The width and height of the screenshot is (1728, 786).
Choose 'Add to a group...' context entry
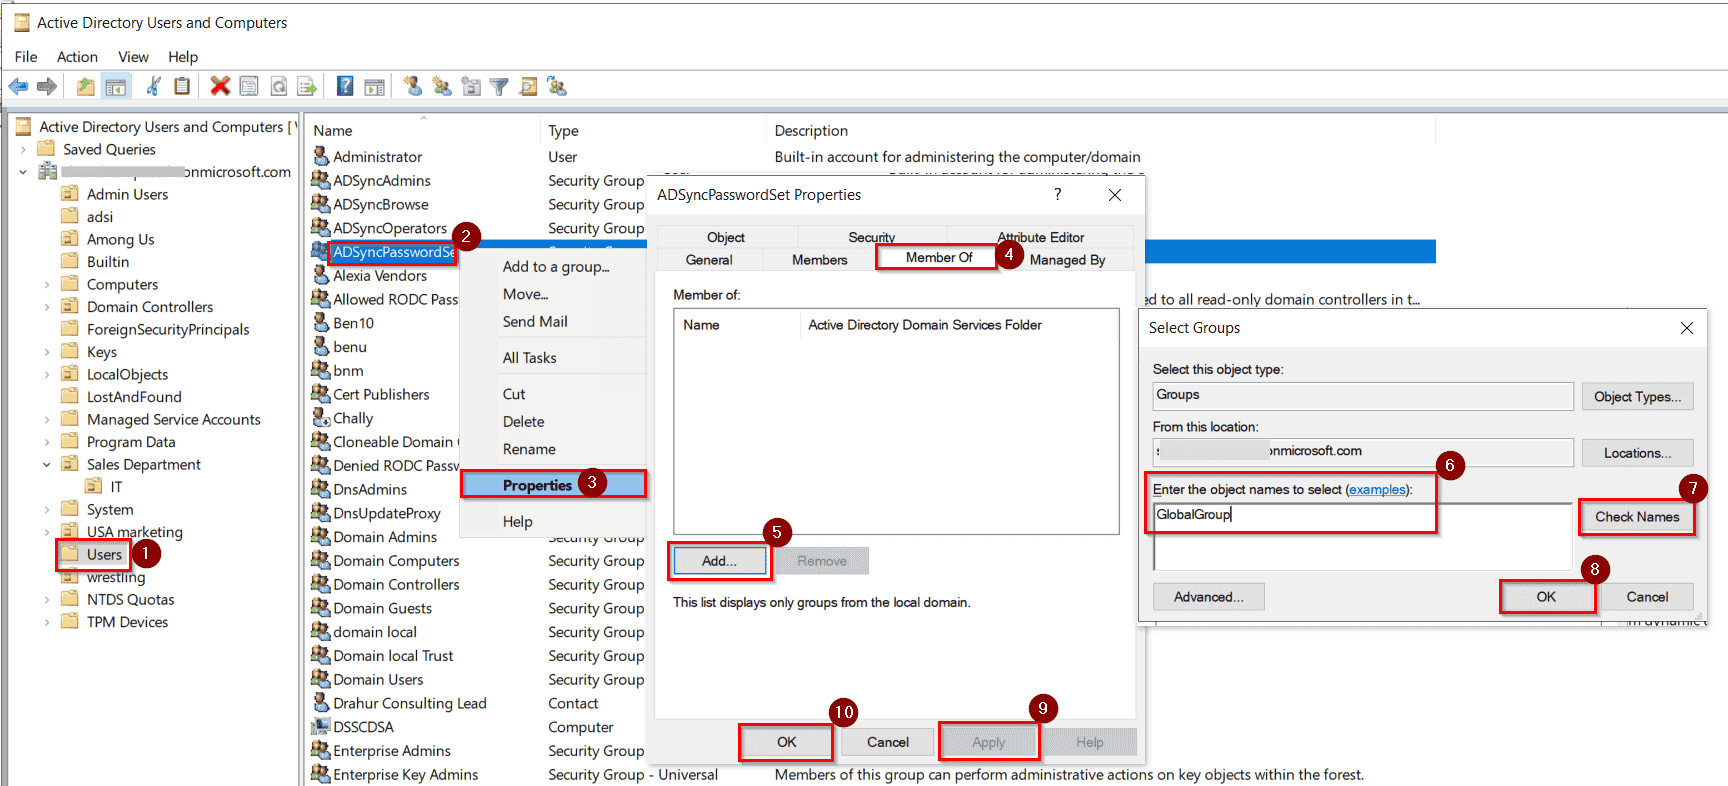click(555, 266)
